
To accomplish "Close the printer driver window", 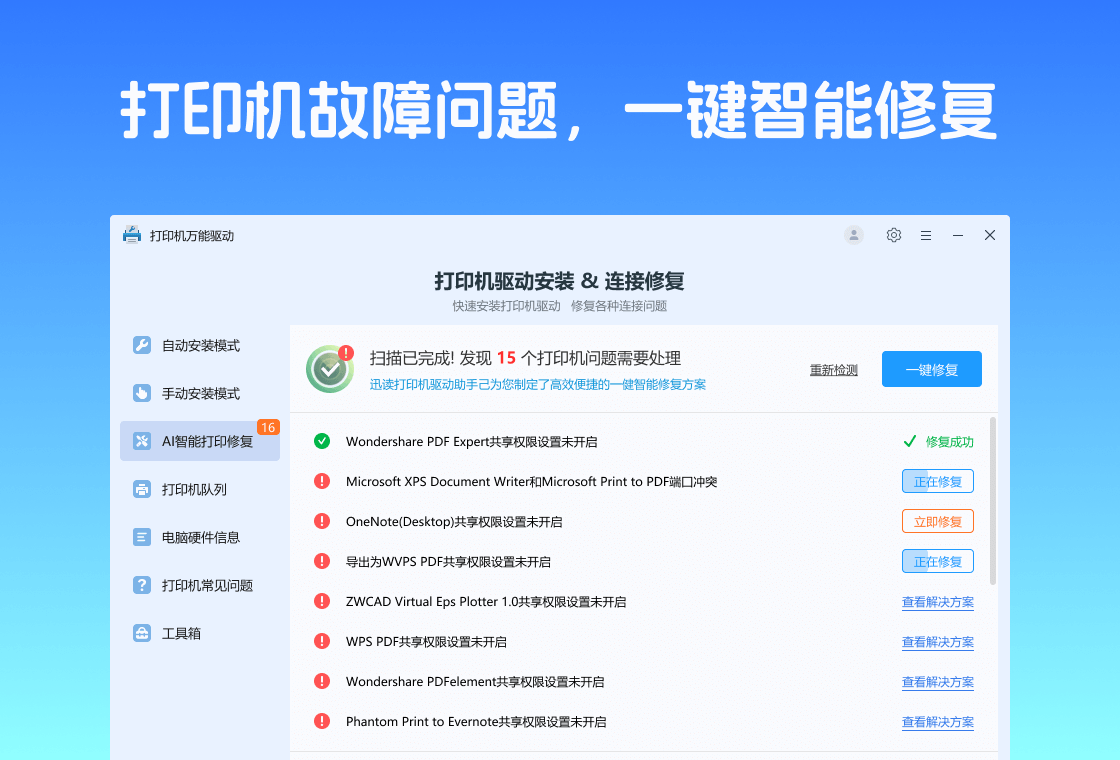I will click(x=990, y=235).
